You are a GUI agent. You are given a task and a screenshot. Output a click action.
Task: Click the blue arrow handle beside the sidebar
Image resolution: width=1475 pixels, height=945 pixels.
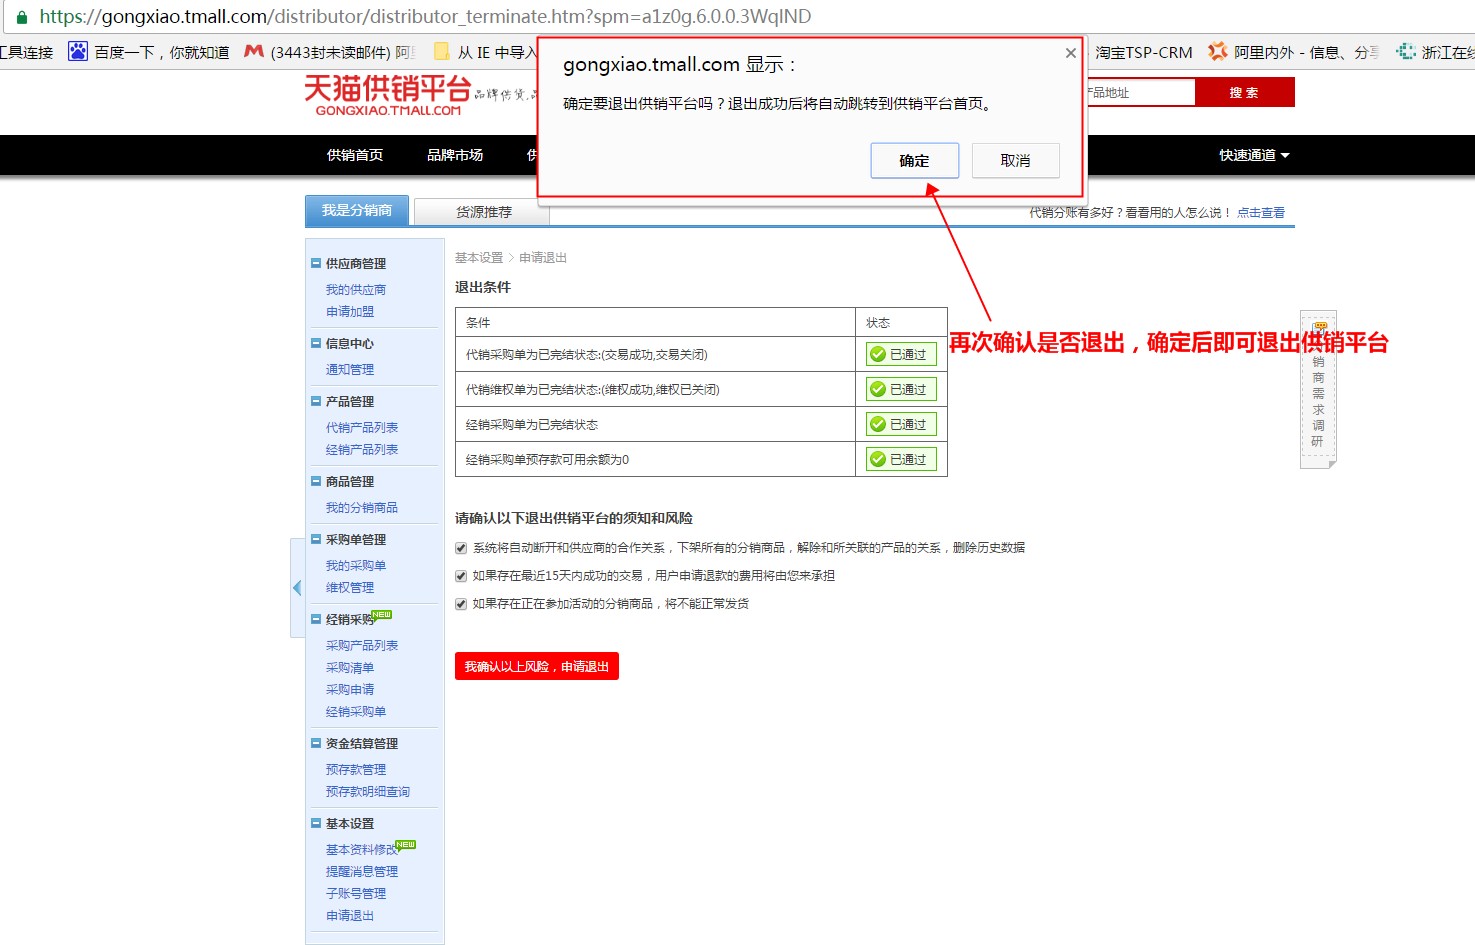(x=297, y=588)
